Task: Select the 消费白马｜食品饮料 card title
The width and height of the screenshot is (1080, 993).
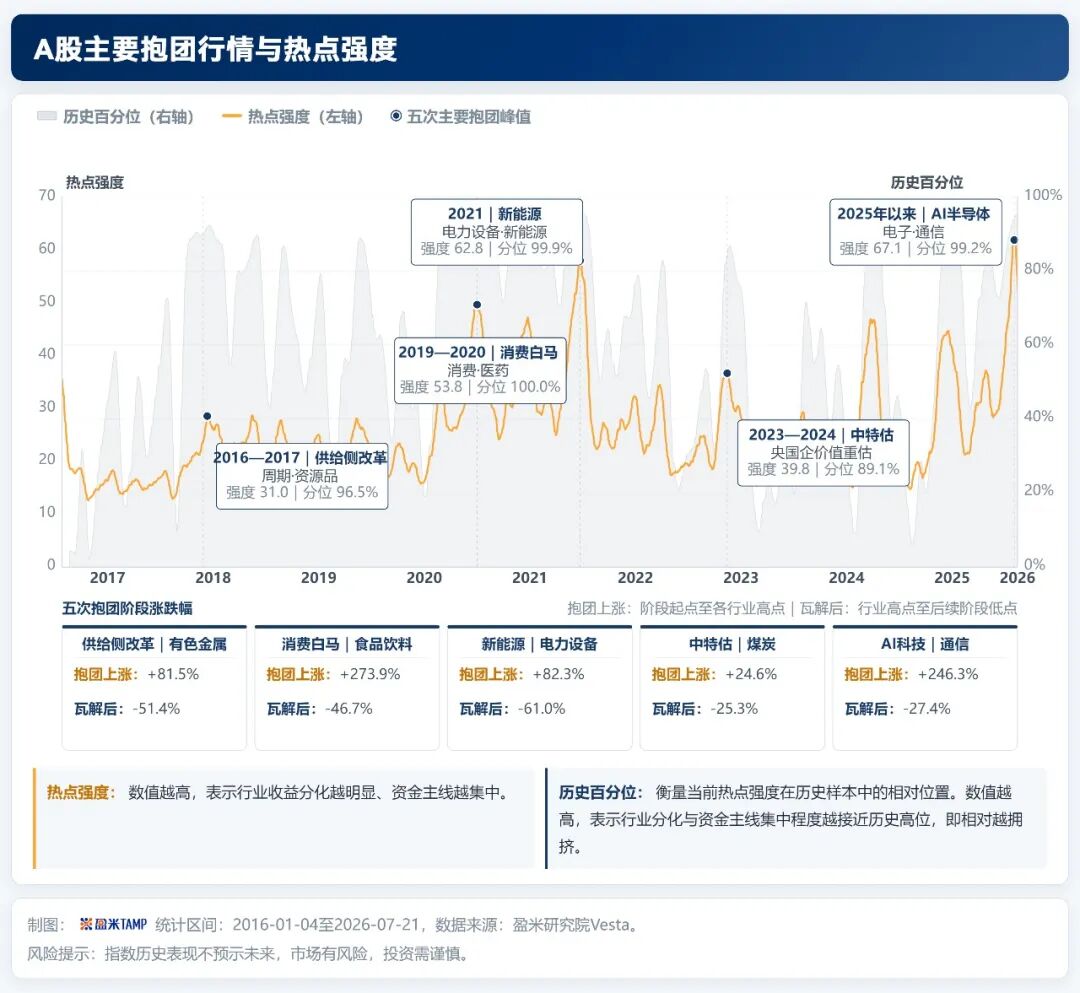Action: 347,644
